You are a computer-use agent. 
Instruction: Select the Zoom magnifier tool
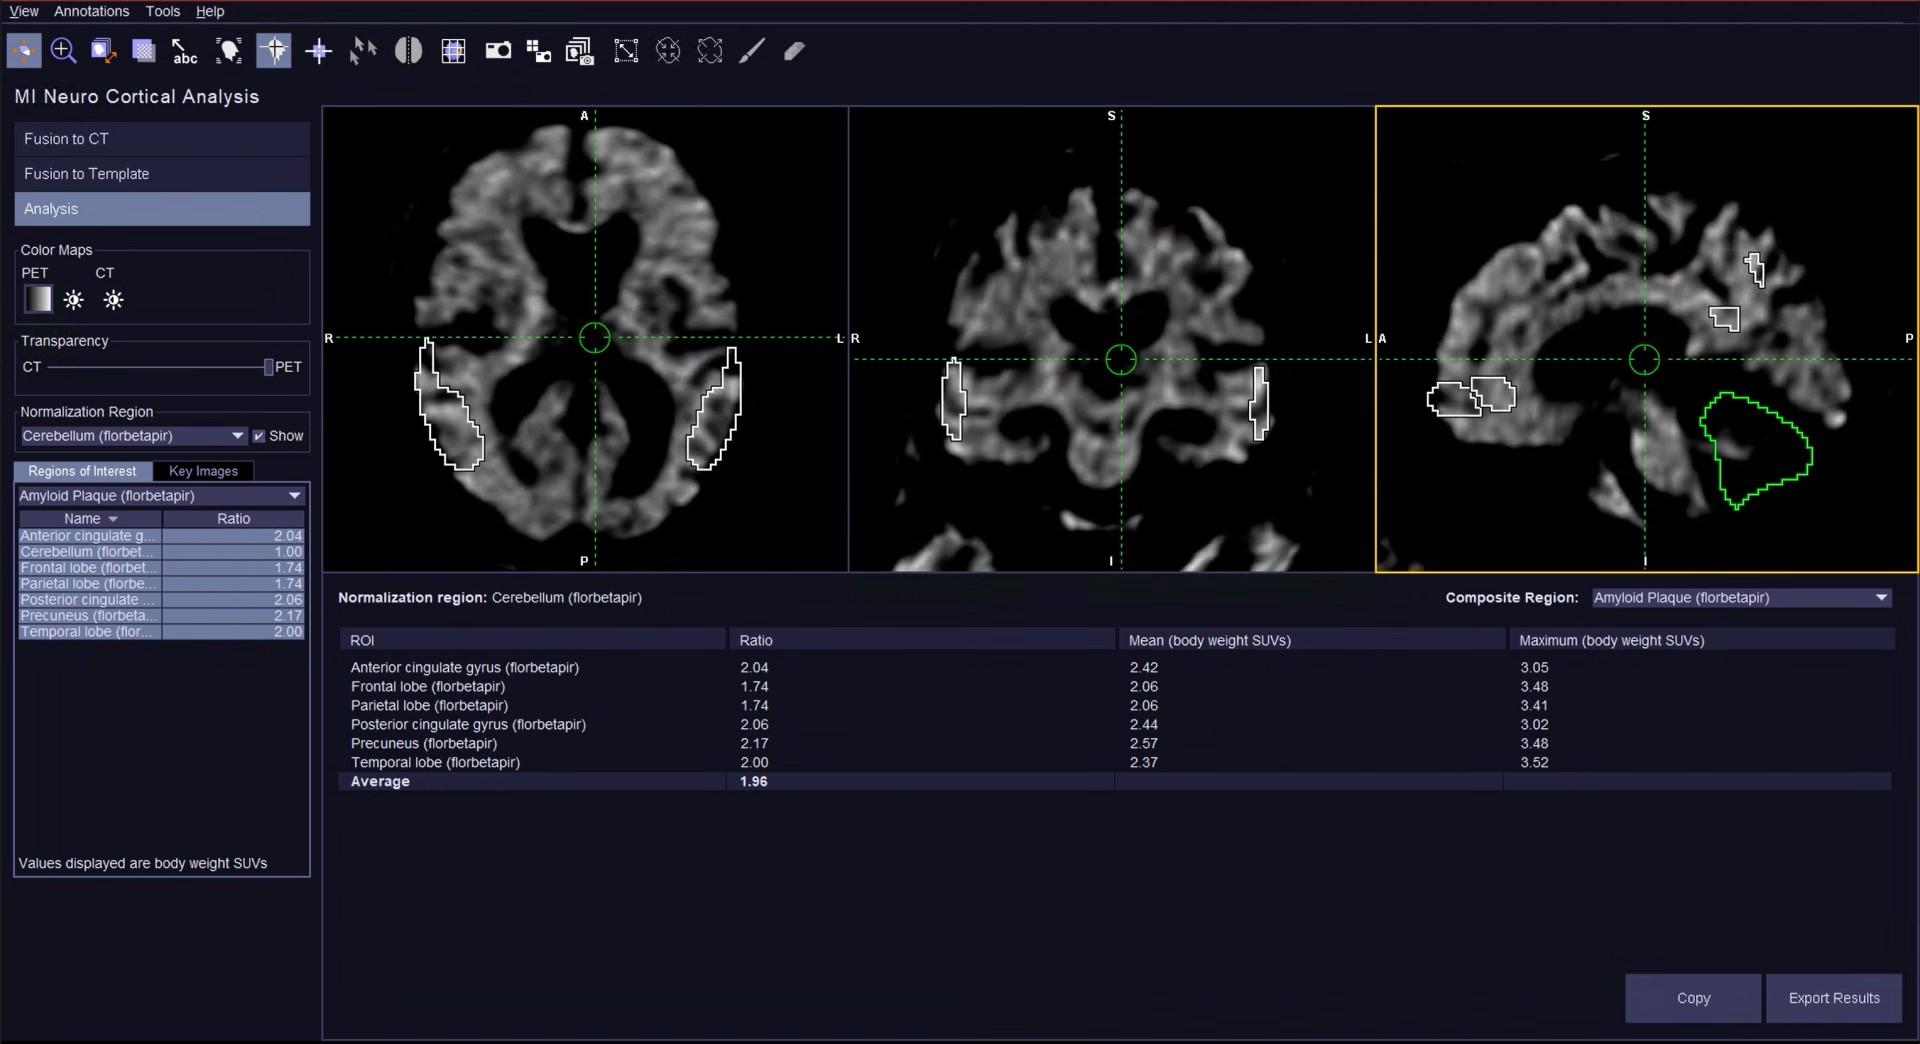[63, 50]
